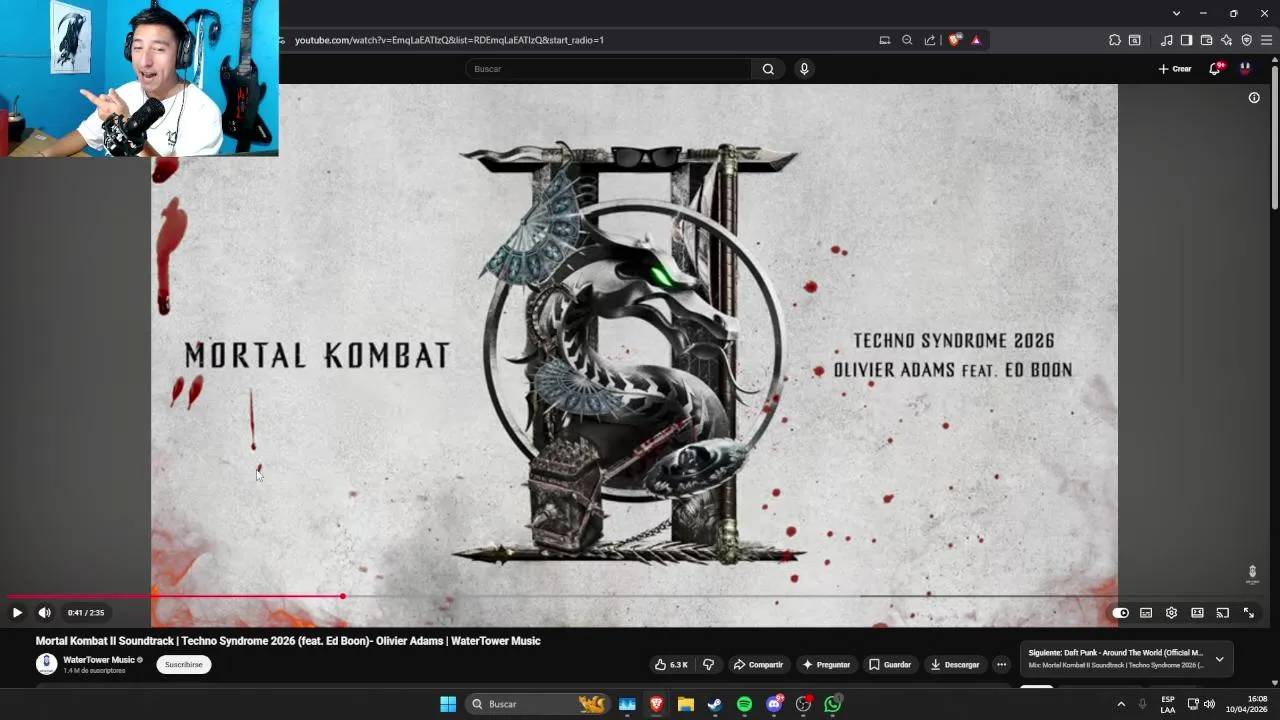Like the video with 6.3 K likes
Screen dimensions: 1280x720
(671, 664)
